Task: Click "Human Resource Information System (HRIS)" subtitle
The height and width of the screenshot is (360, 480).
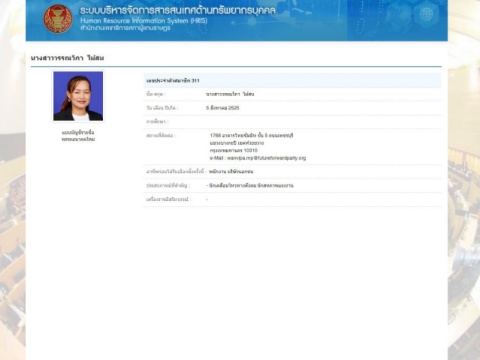Action: pos(144,21)
